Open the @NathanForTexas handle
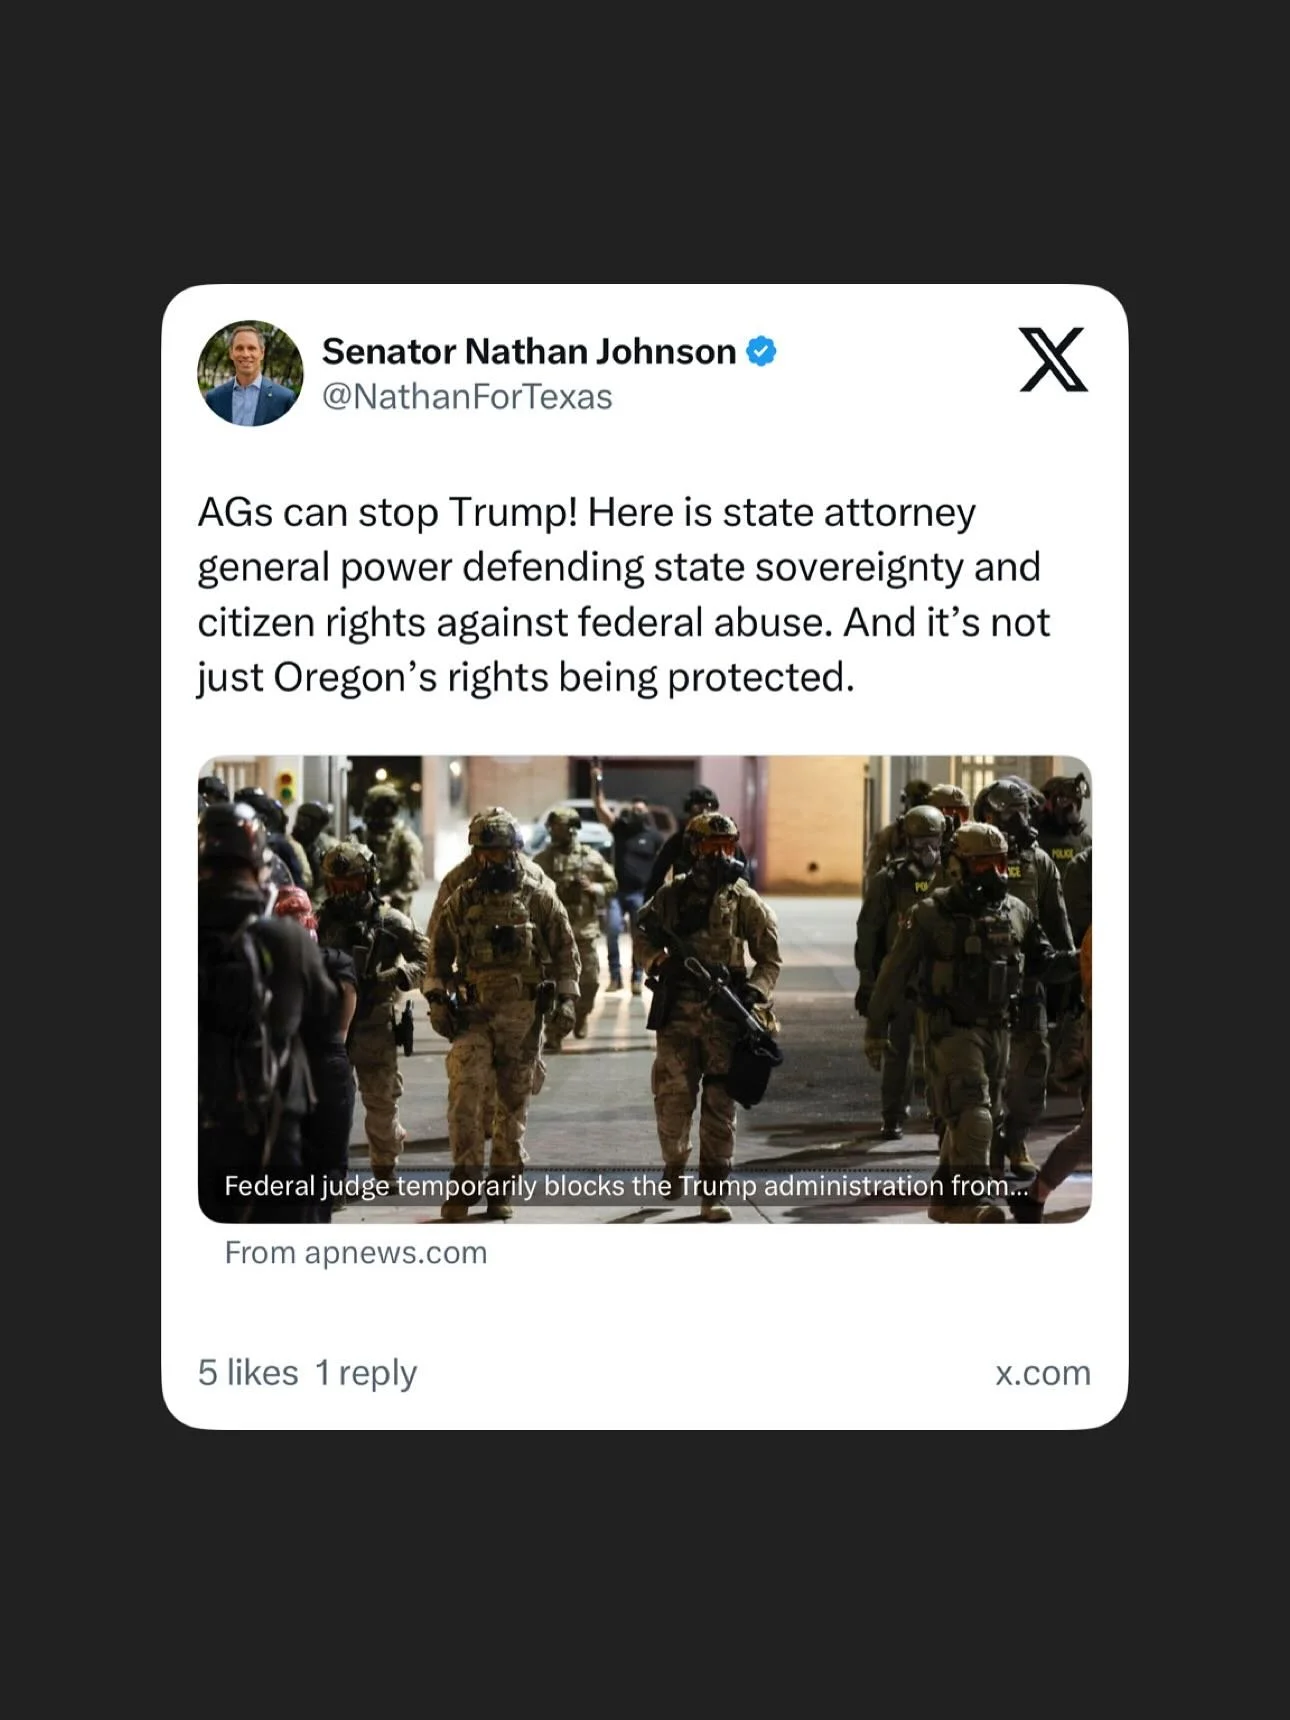Screen dimensions: 1290x1720 point(467,397)
